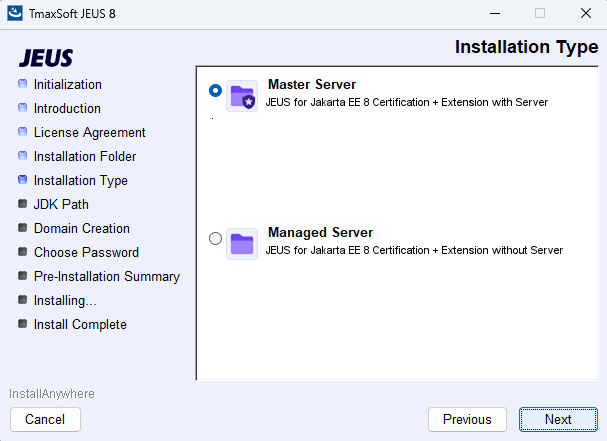
Task: Select the Master Server radio button
Action: [215, 90]
